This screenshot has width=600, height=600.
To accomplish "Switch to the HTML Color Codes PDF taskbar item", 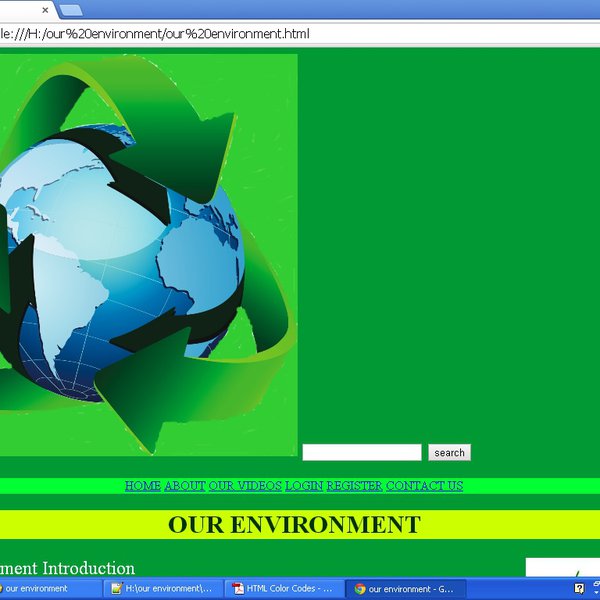I will point(284,589).
